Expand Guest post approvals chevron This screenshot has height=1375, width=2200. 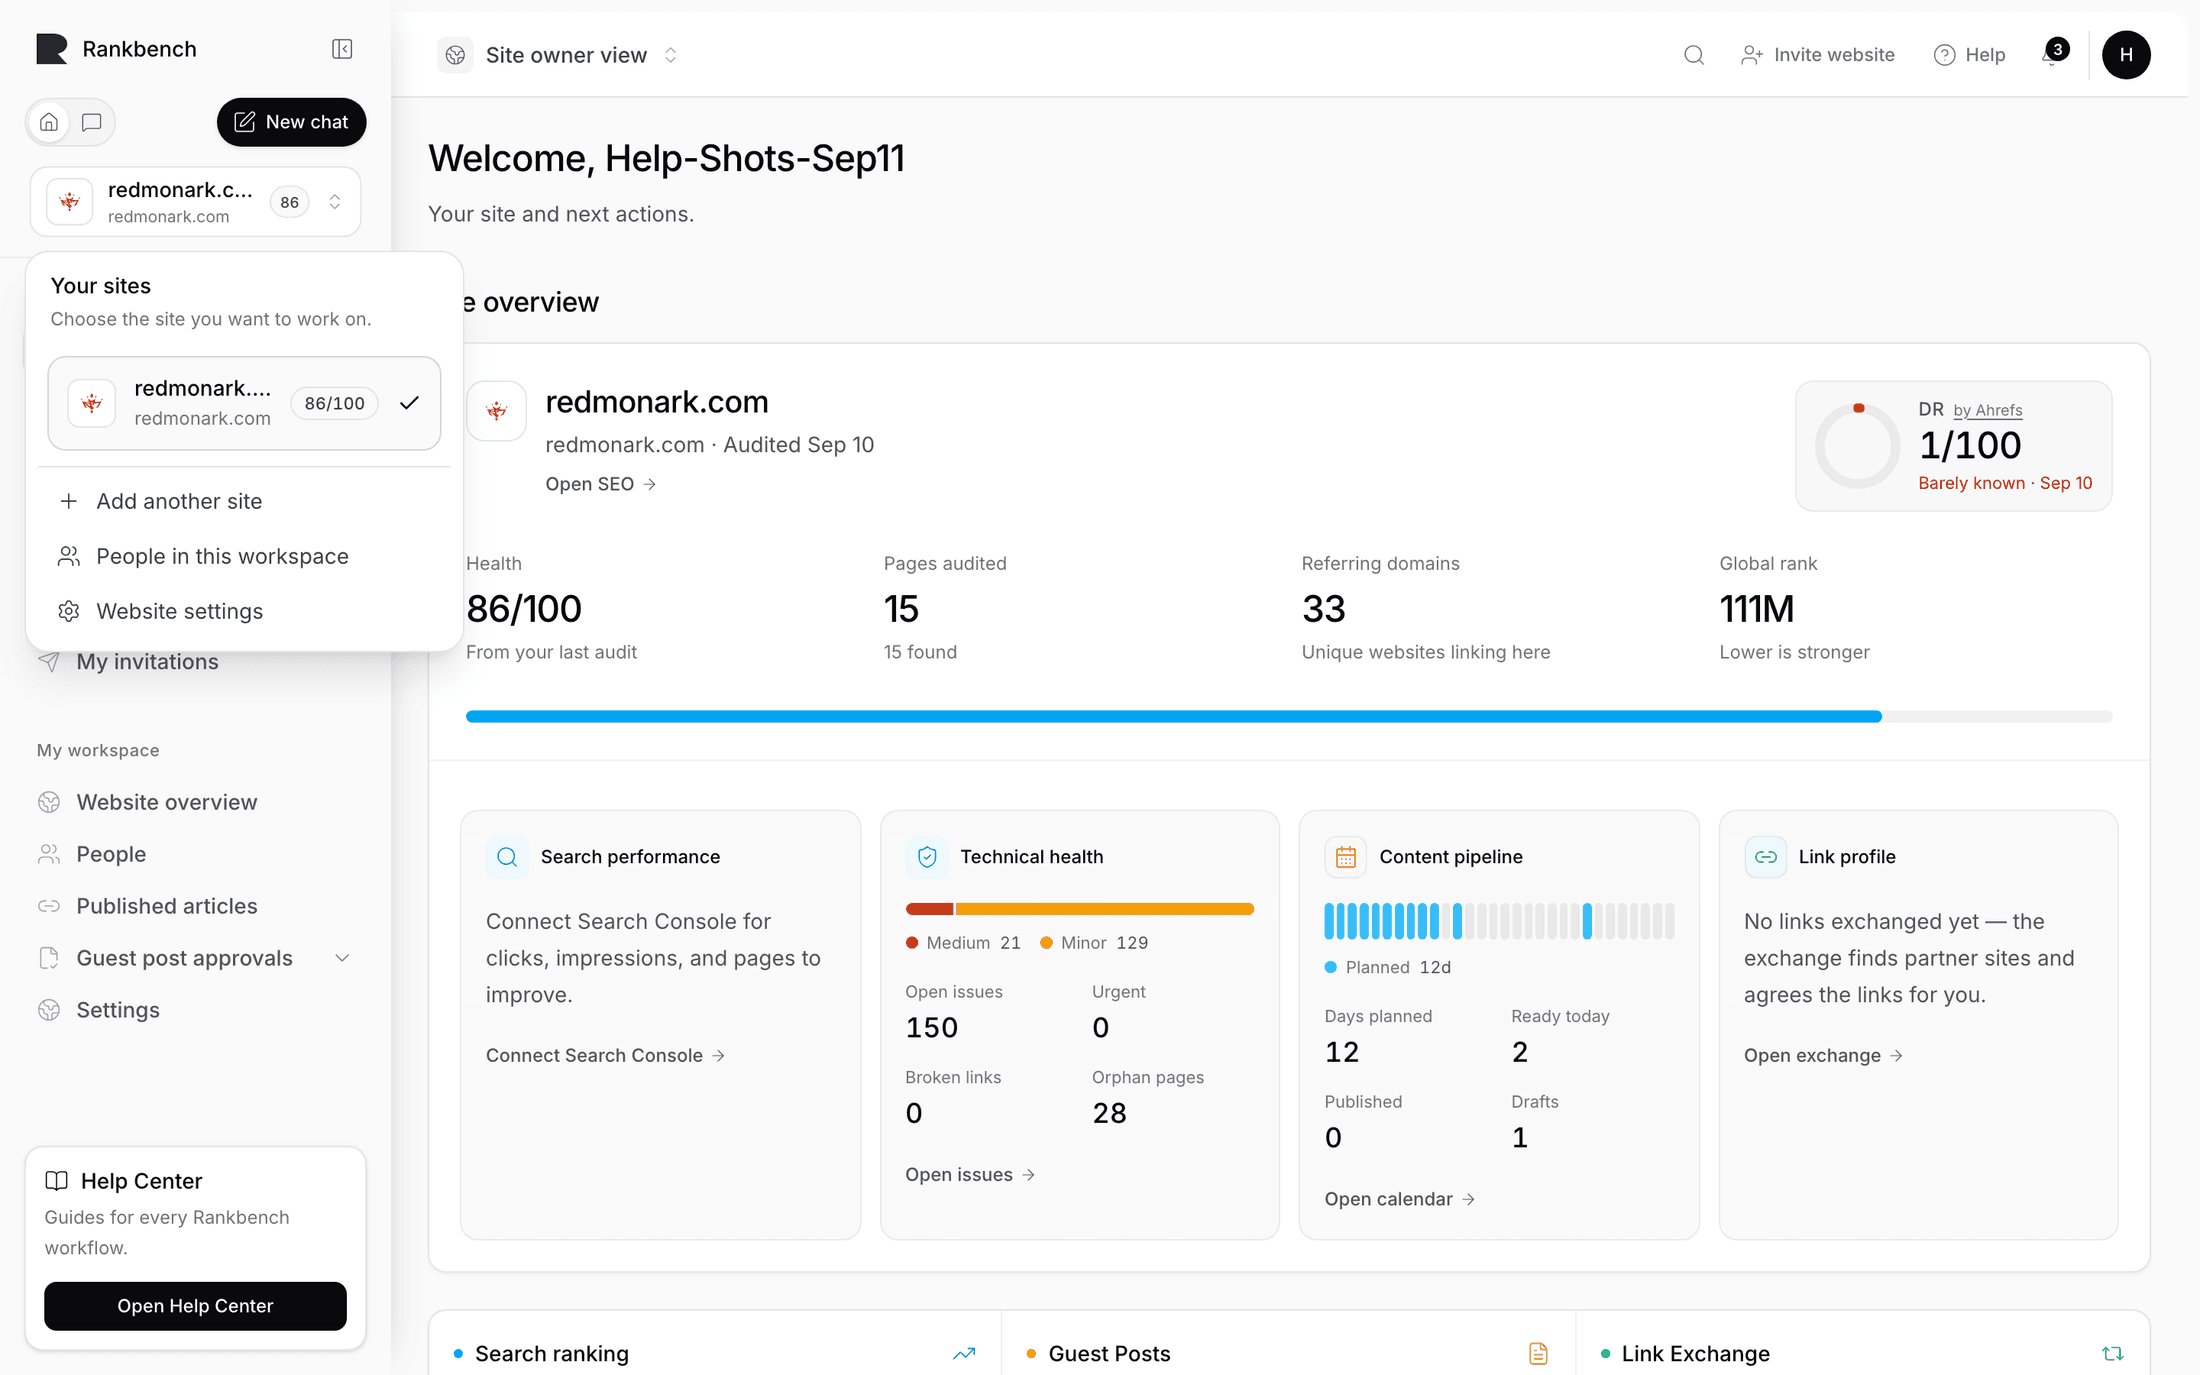[x=342, y=958]
